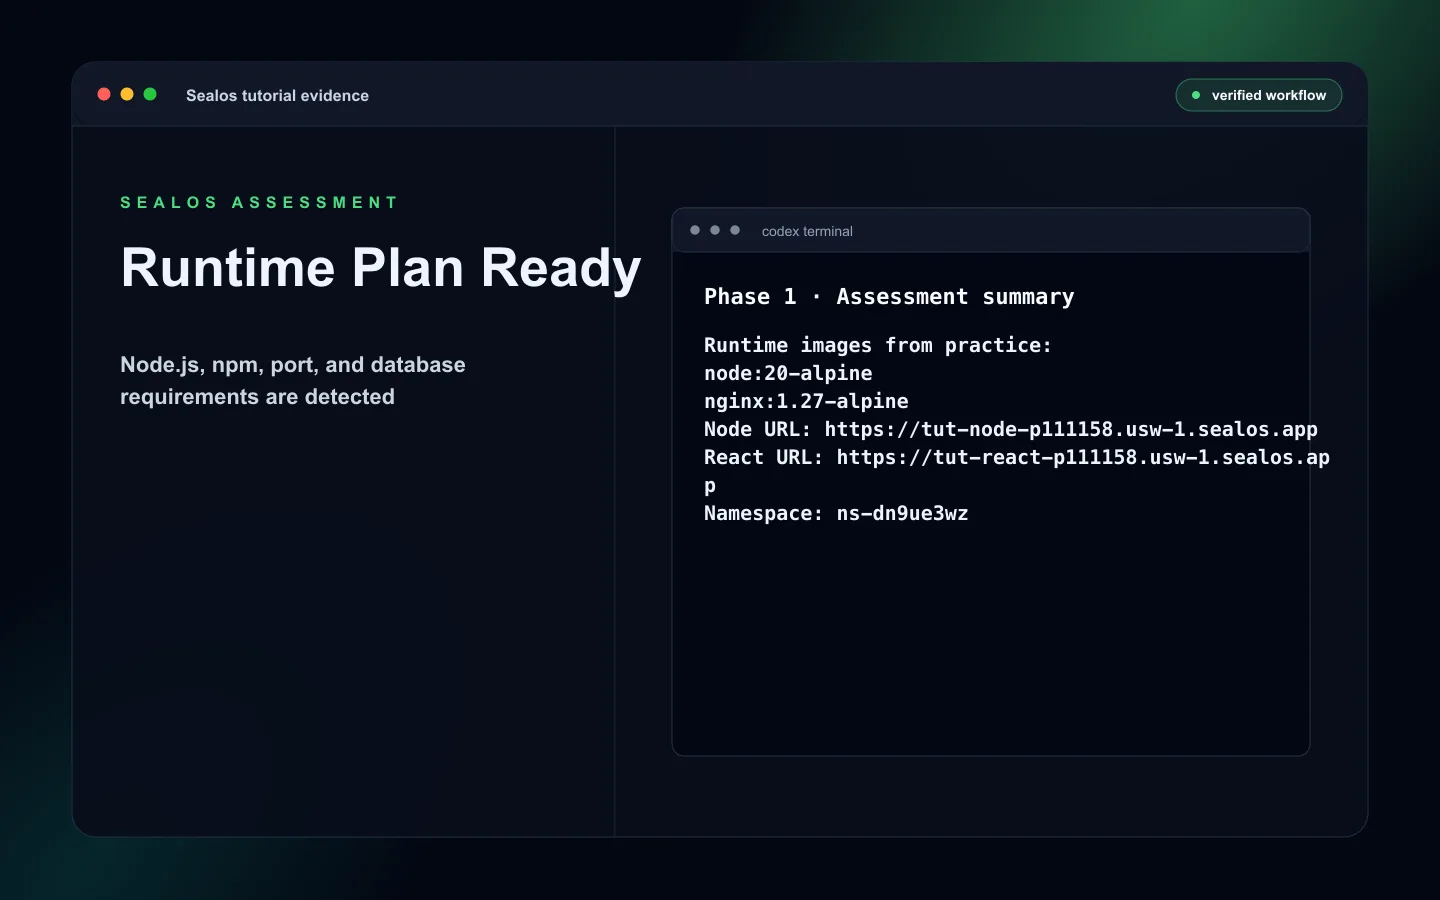
Task: Click the 'verified workflow' status badge
Action: coord(1258,95)
